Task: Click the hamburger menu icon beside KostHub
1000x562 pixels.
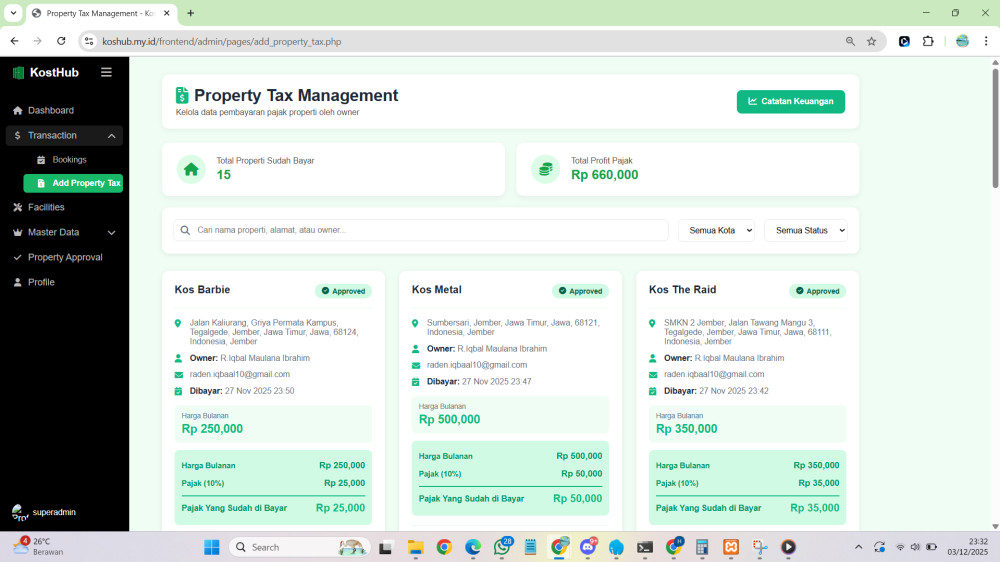Action: [x=106, y=72]
